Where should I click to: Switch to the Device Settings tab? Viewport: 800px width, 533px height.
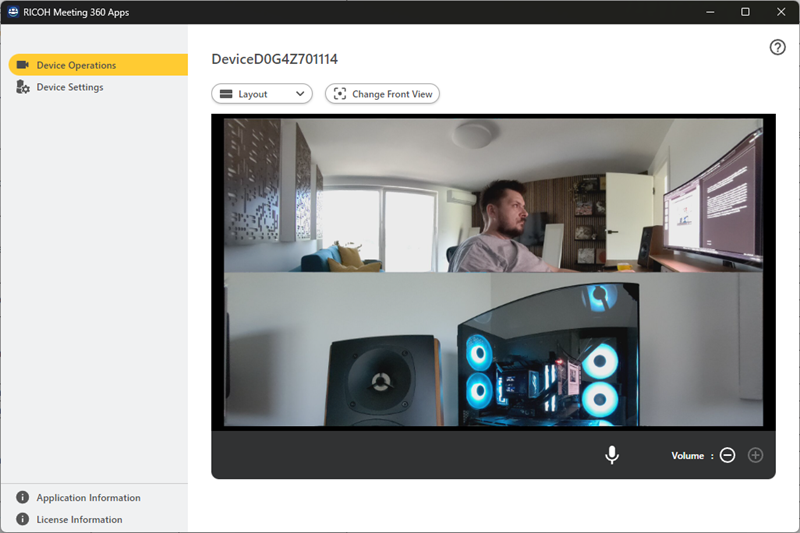pos(70,87)
